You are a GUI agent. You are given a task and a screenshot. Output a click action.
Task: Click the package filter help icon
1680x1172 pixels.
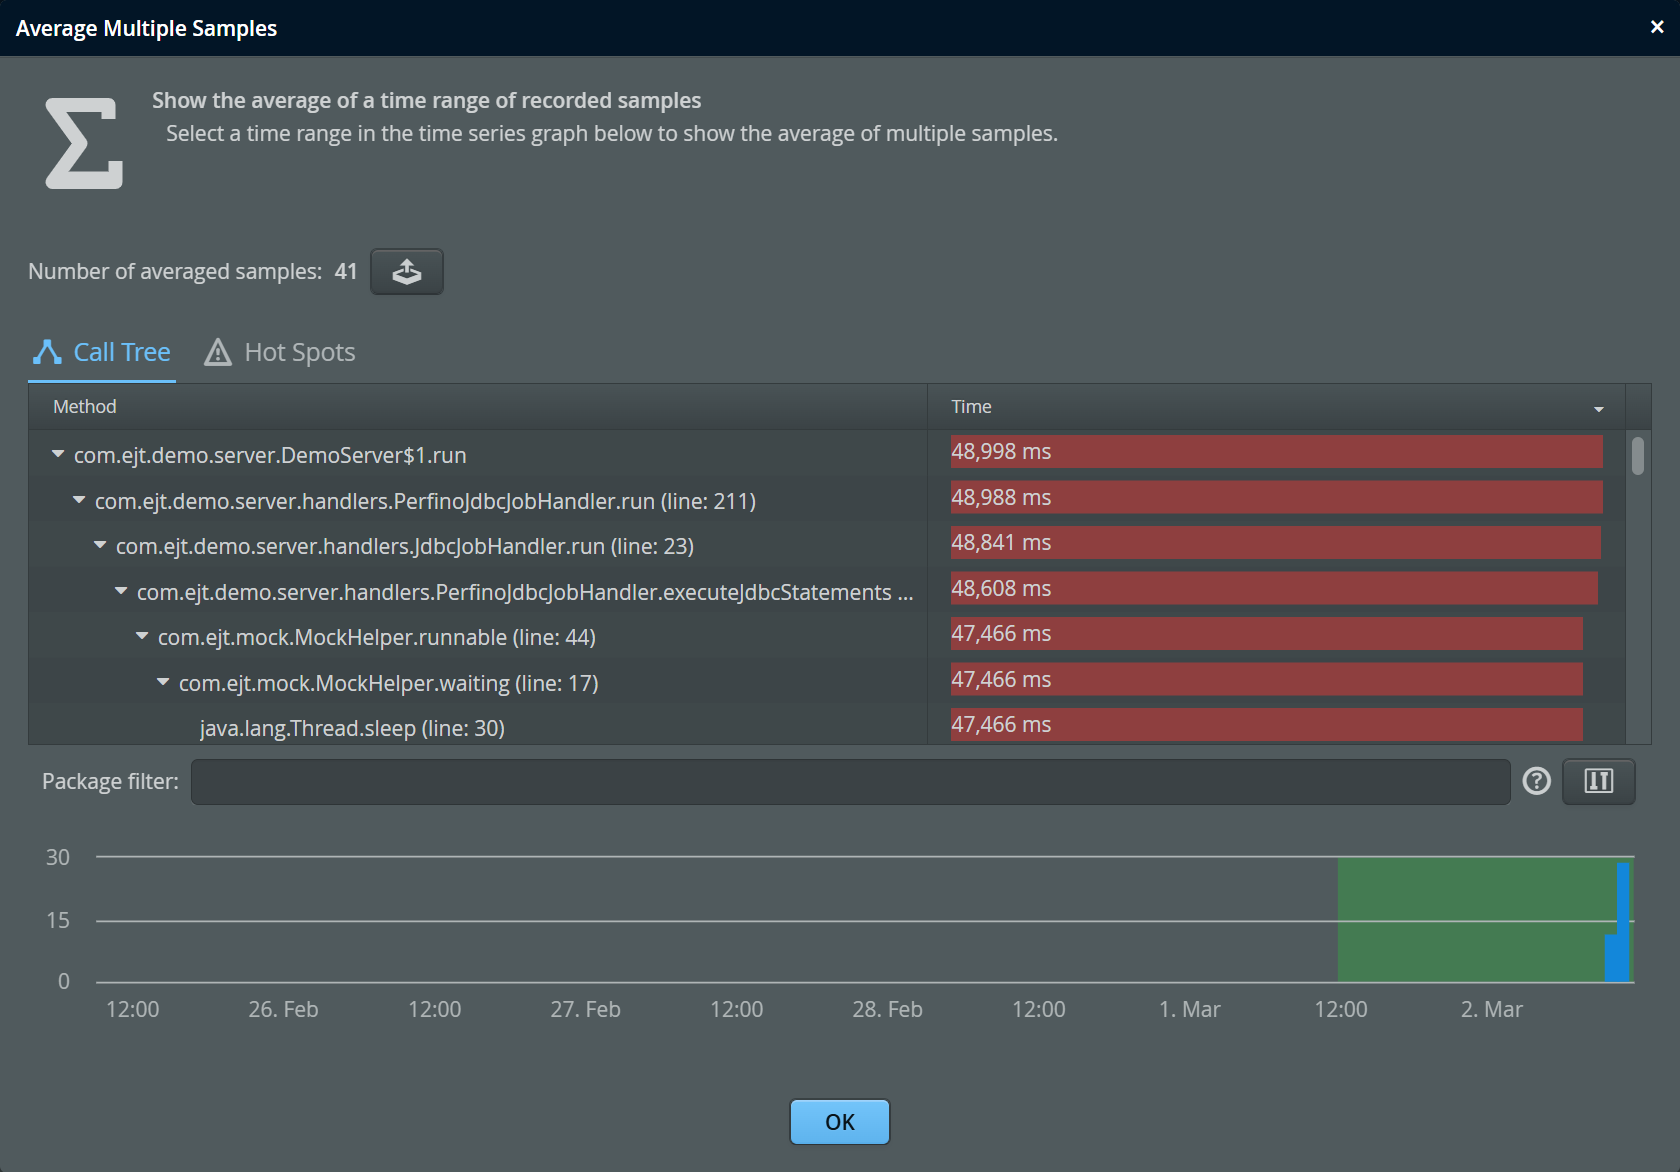[1536, 781]
